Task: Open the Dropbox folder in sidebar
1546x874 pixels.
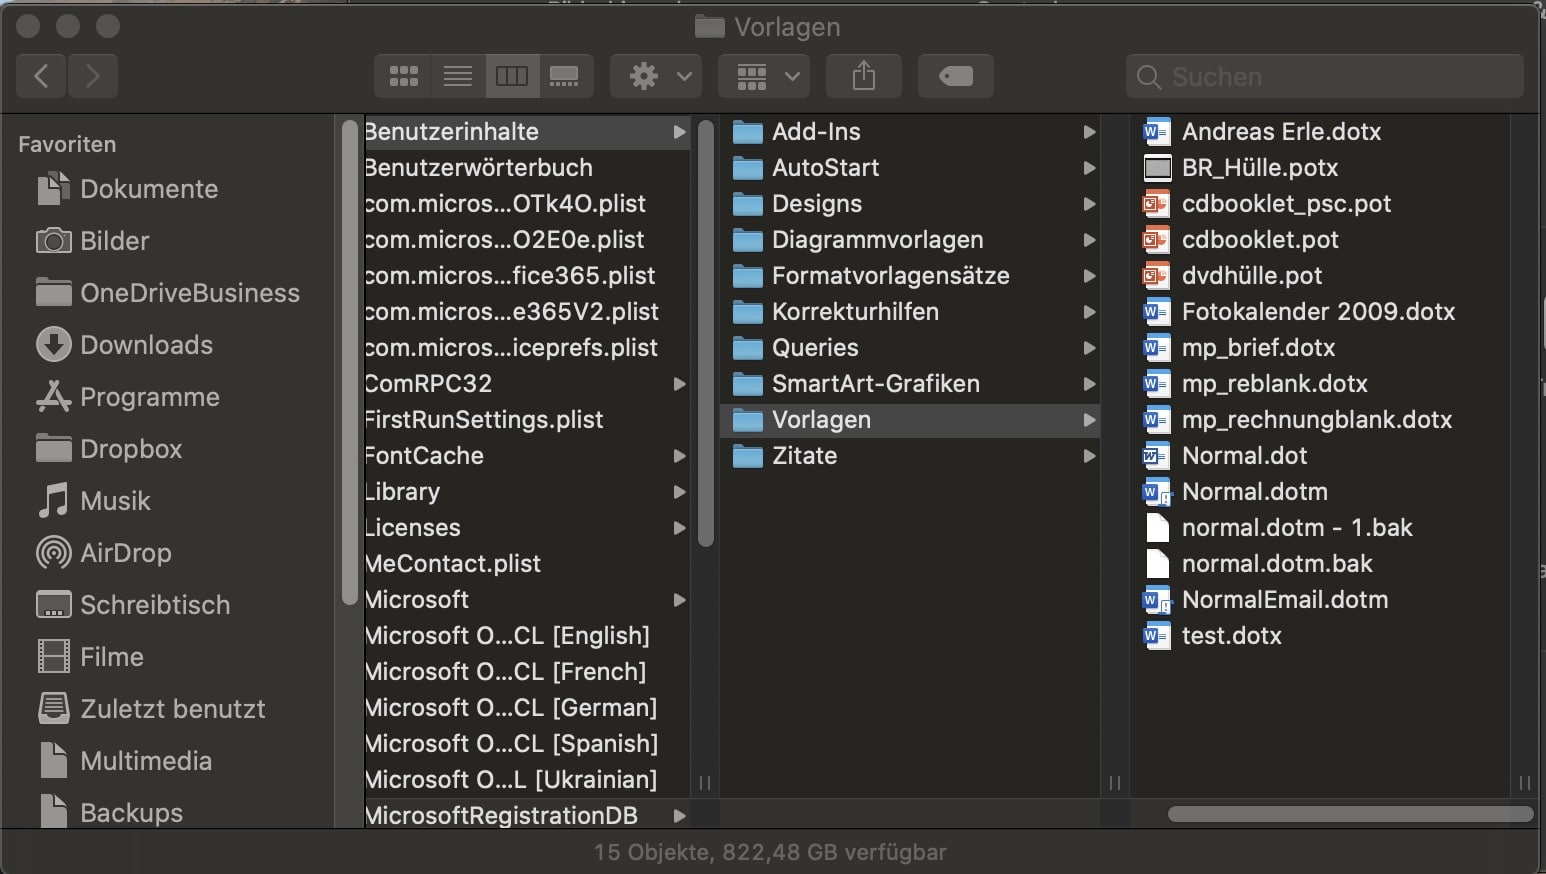Action: (130, 449)
